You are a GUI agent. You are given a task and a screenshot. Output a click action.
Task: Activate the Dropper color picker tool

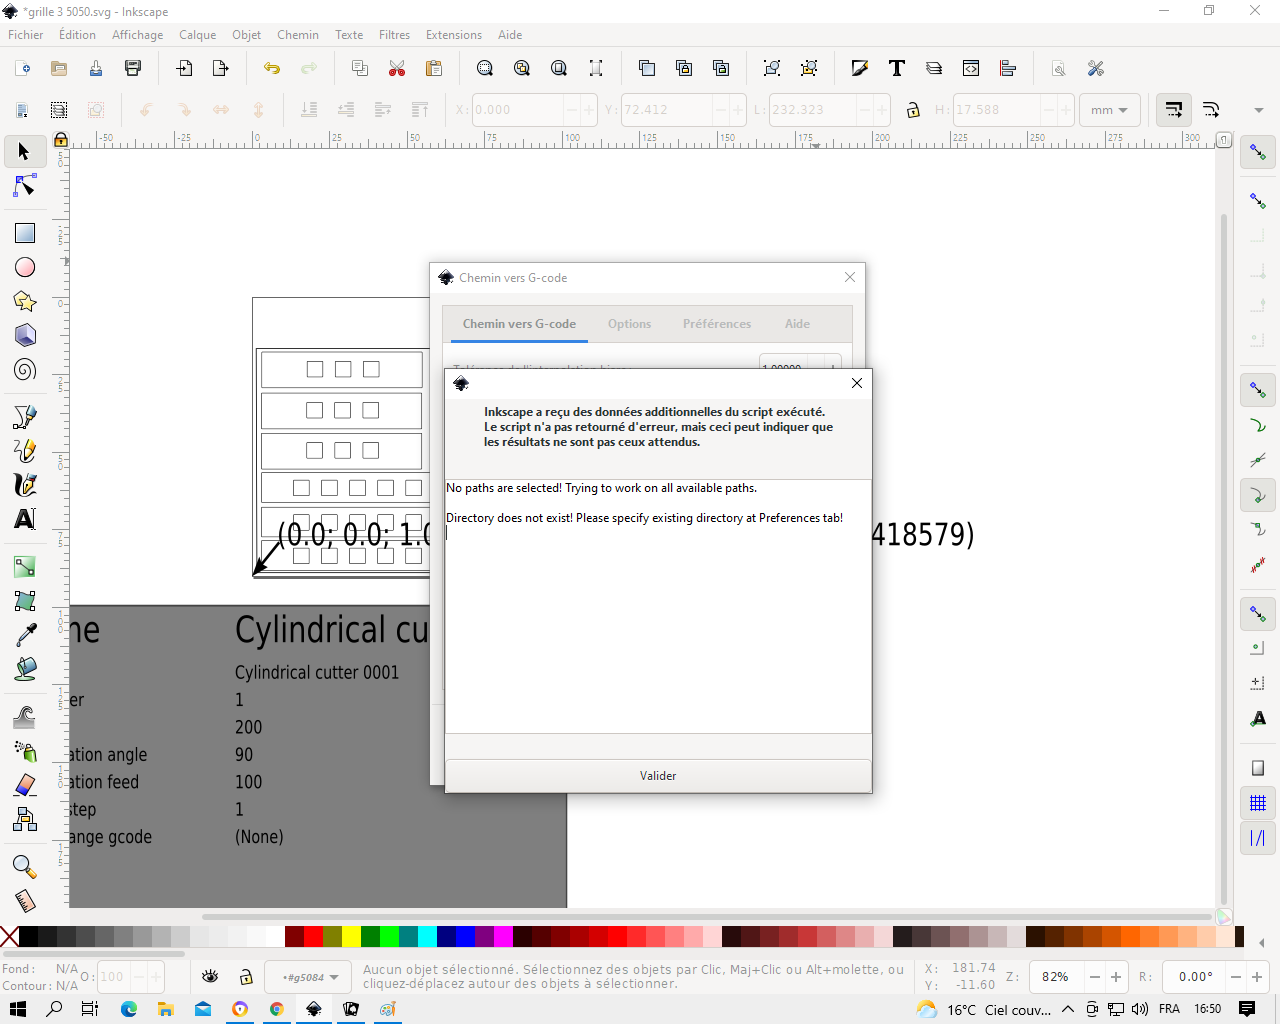pyautogui.click(x=25, y=634)
